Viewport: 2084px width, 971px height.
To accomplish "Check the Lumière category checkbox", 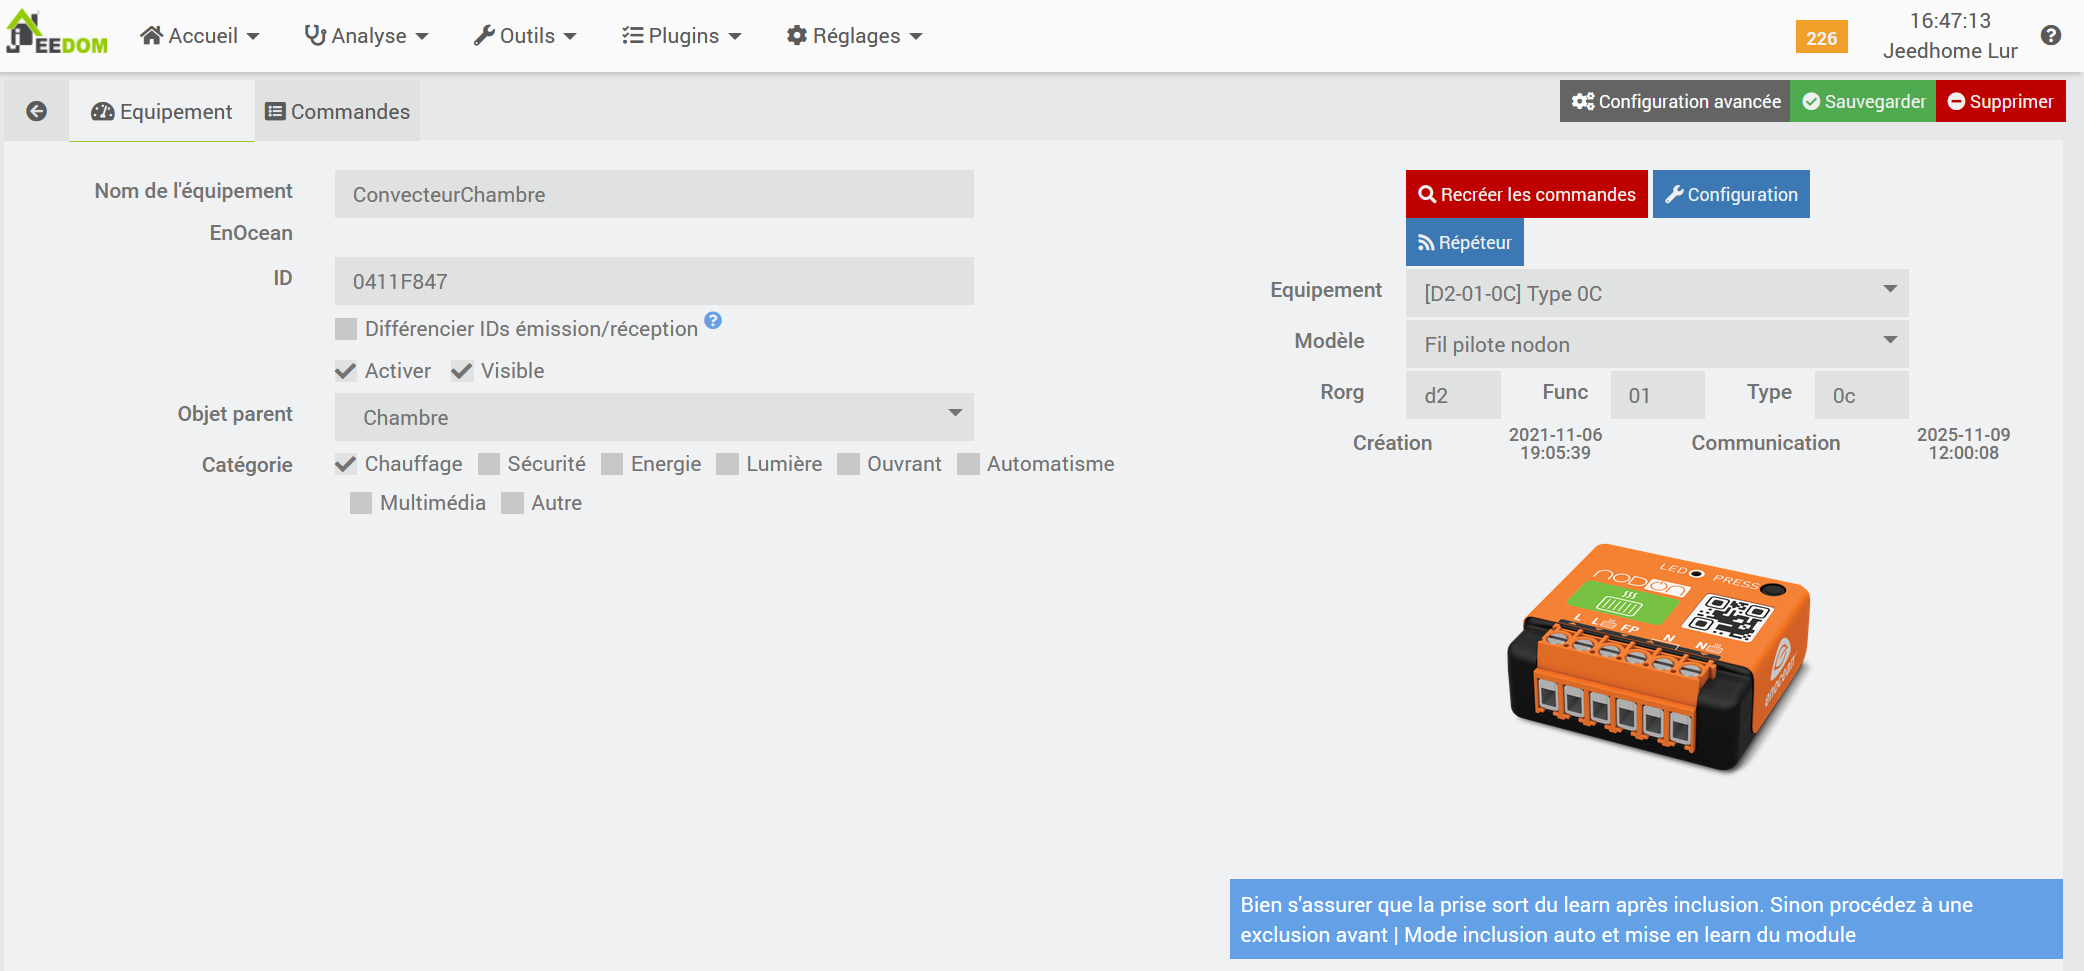I will tap(728, 464).
